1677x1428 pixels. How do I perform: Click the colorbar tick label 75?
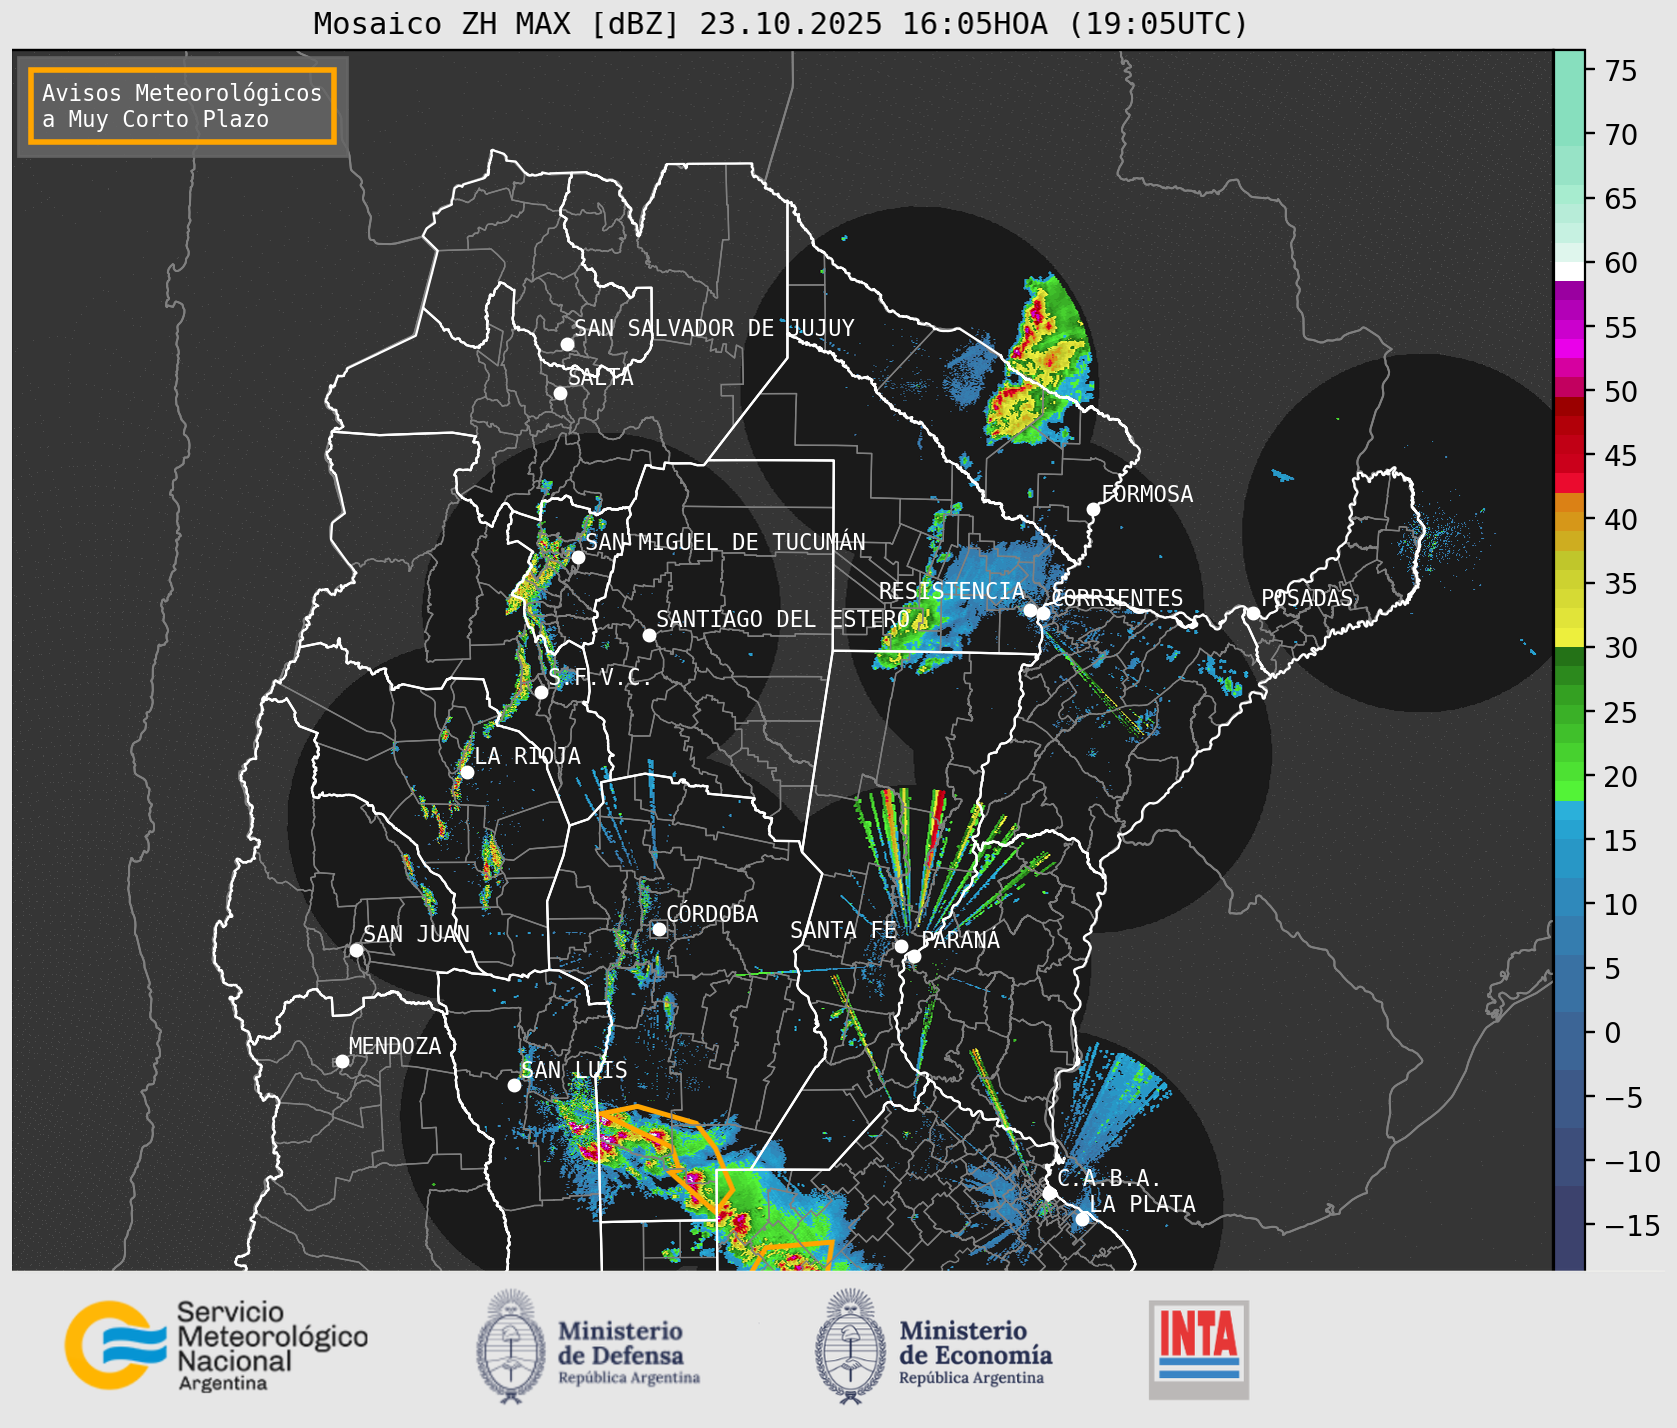(1621, 71)
